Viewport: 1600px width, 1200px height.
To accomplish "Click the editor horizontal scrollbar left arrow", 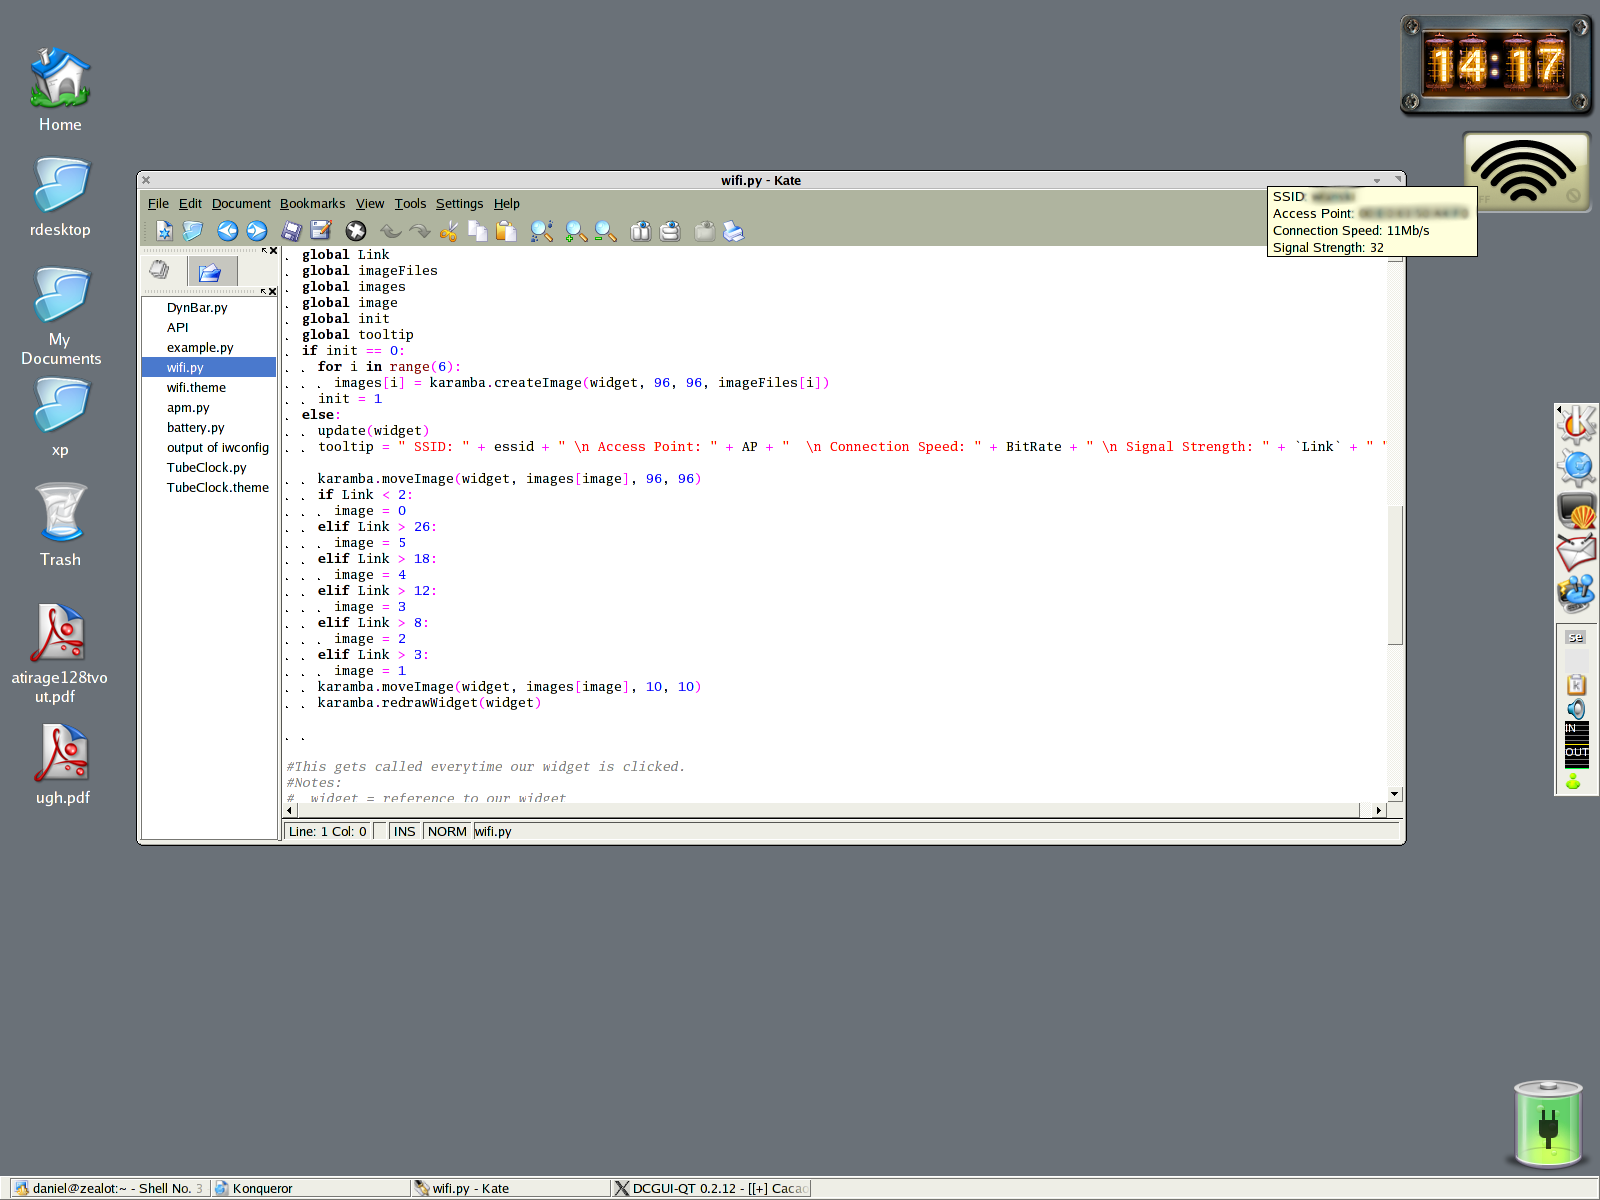I will coord(290,810).
